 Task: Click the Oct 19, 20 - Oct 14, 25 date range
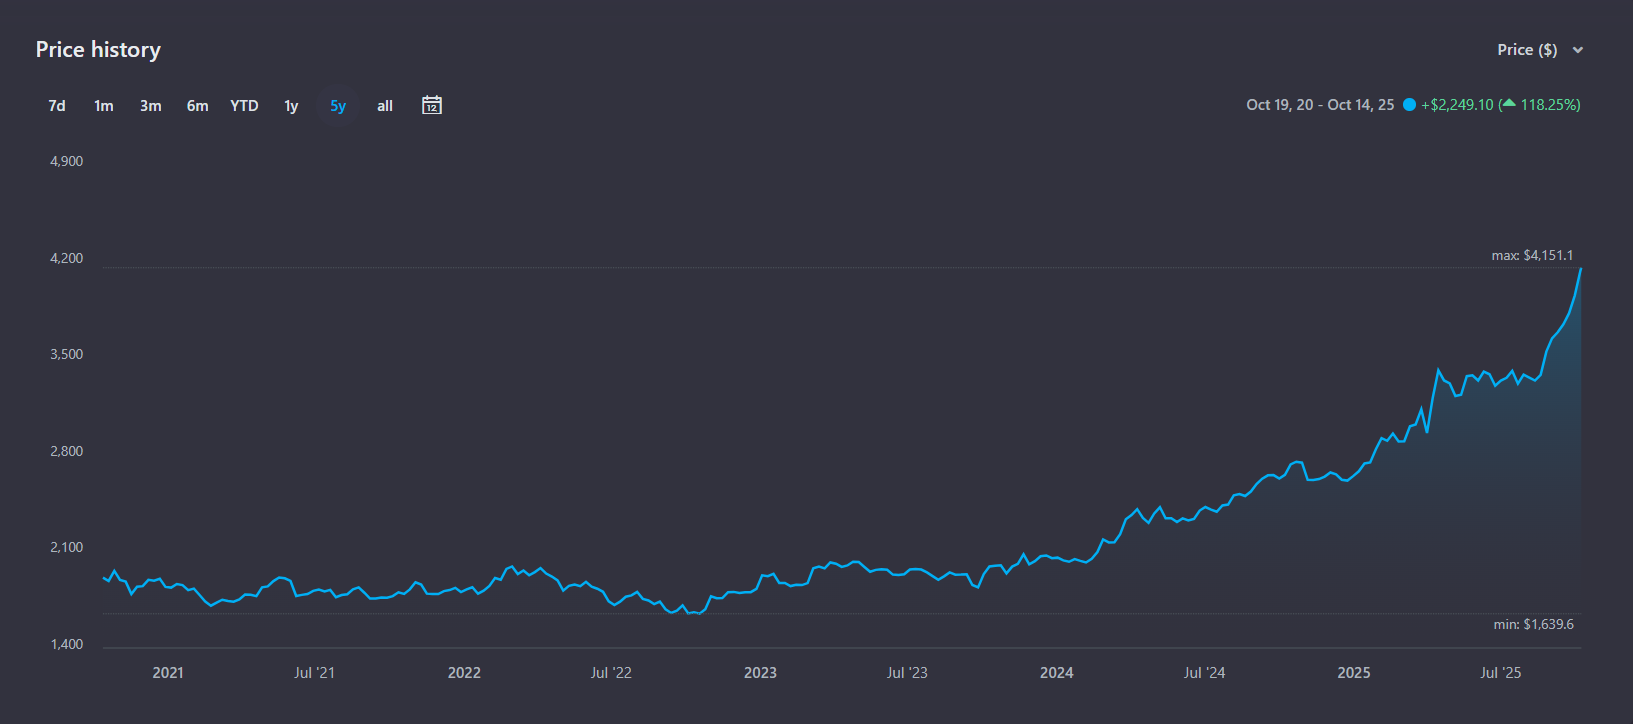pos(1320,105)
